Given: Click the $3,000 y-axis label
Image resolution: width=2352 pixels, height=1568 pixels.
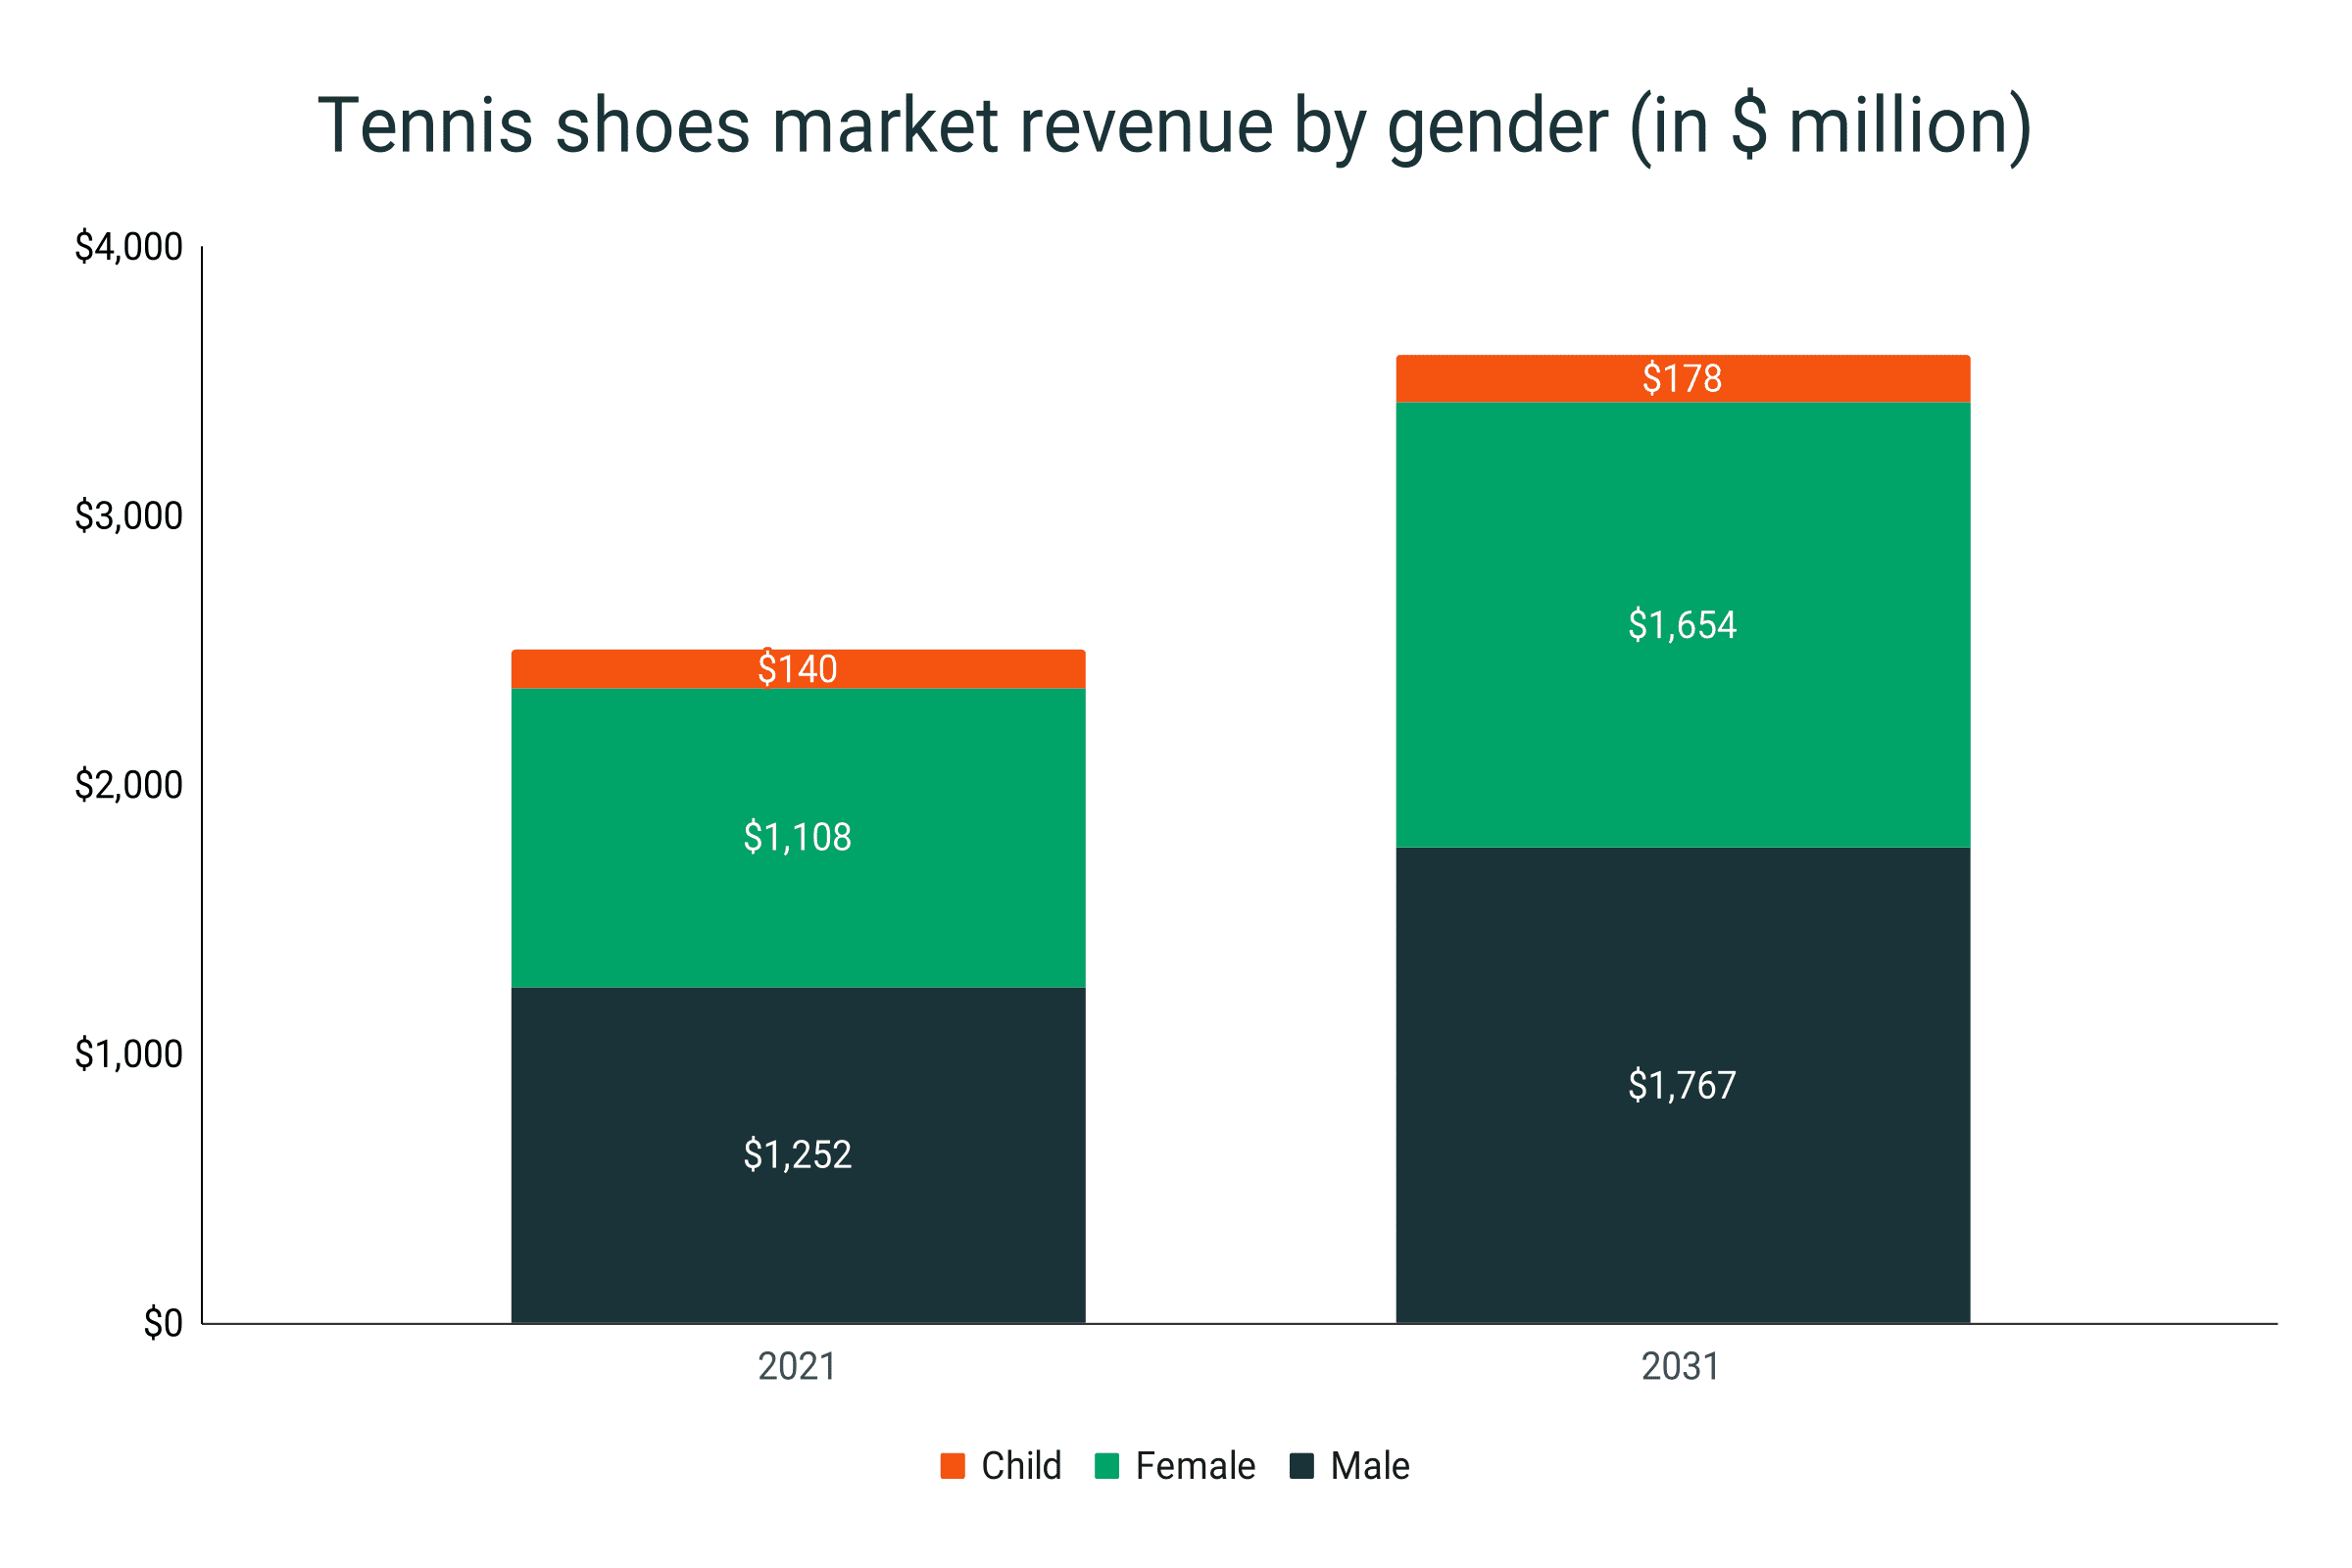Looking at the screenshot, I should (129, 516).
